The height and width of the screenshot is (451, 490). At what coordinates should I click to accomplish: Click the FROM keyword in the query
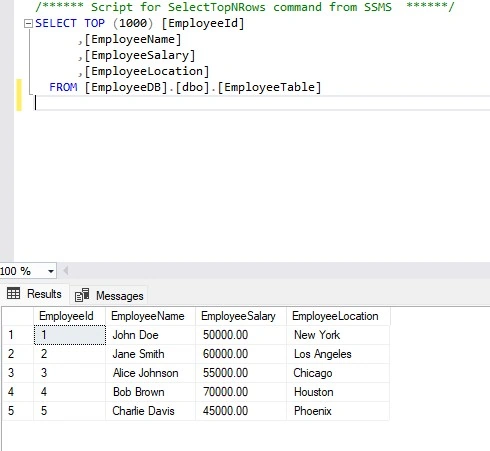click(63, 87)
